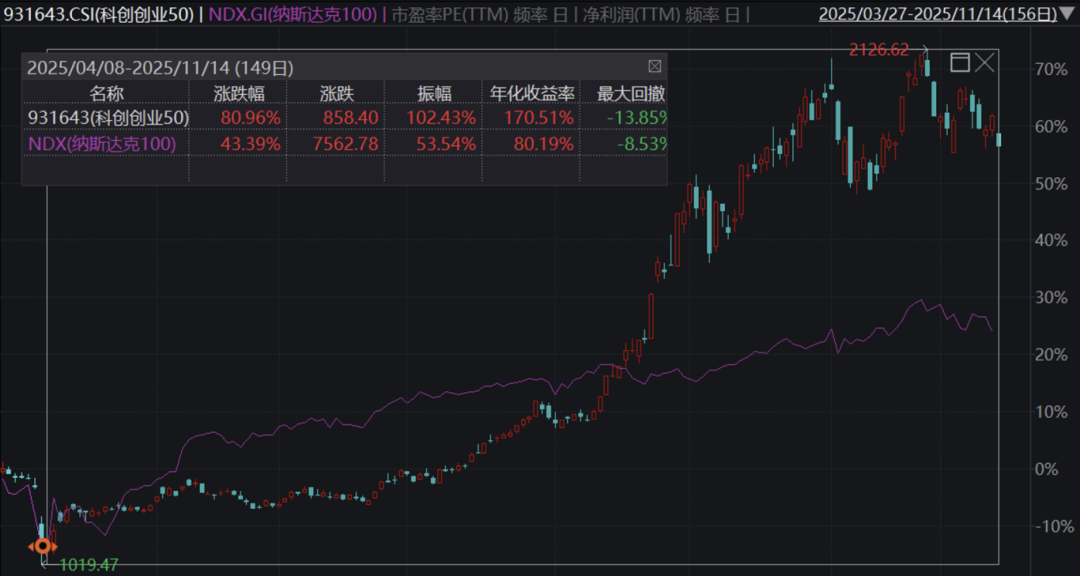1080x576 pixels.
Task: Click the orange range start drag handle
Action: (x=42, y=546)
